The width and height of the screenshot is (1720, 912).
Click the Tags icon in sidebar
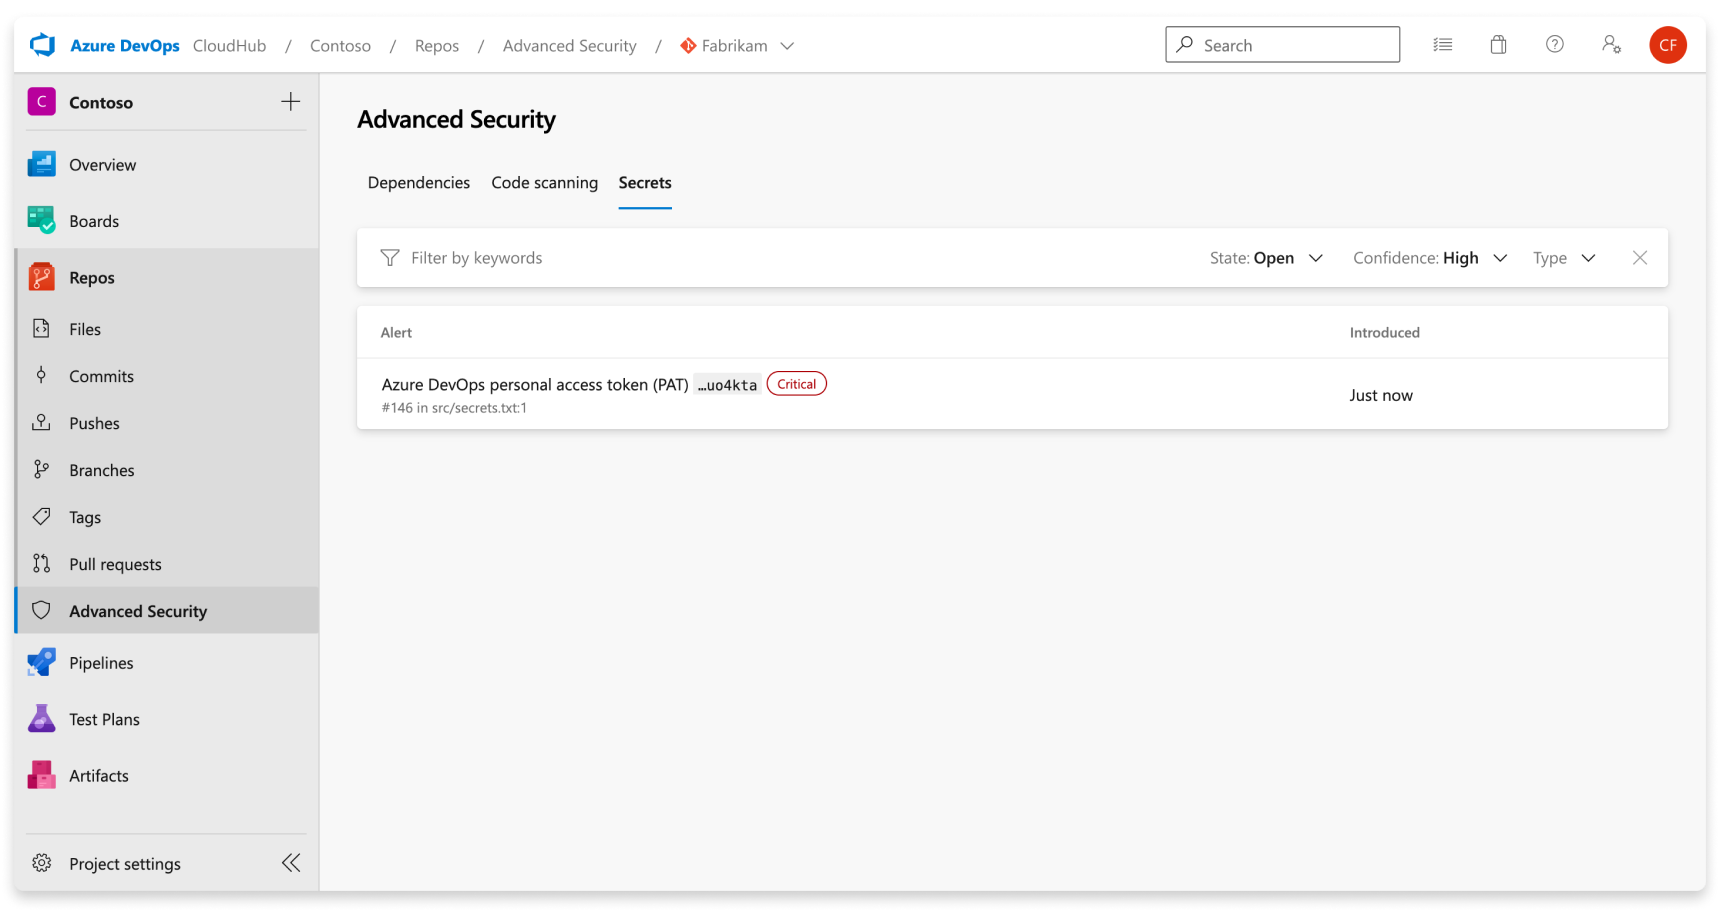coord(41,516)
